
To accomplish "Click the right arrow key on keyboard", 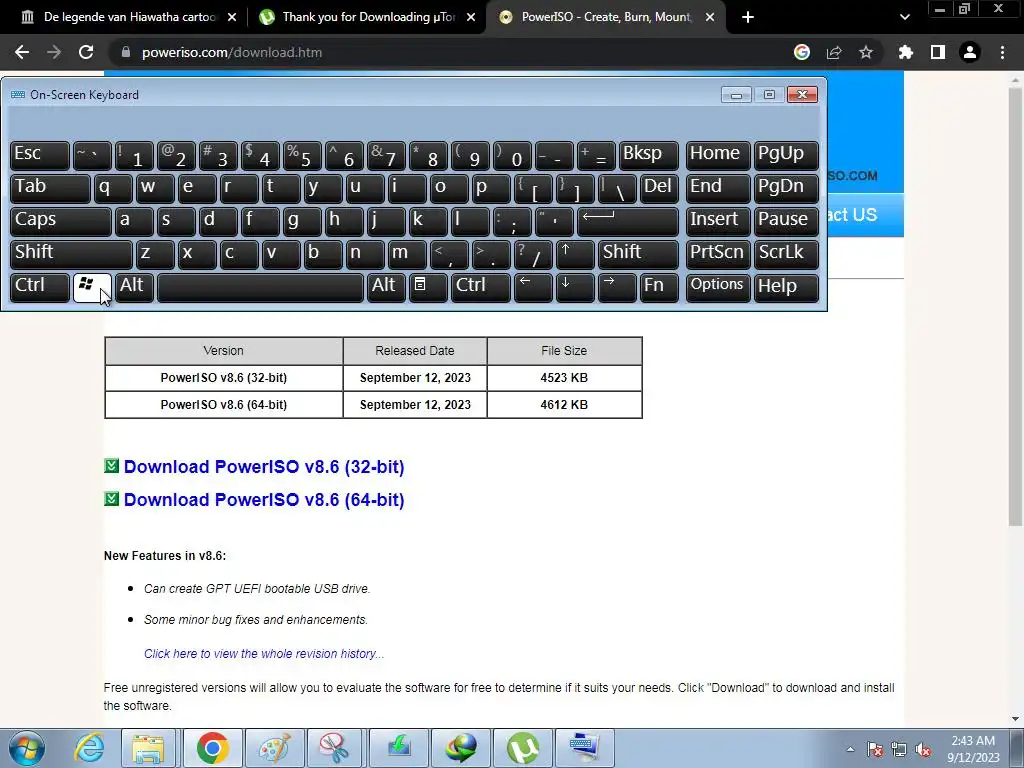I will point(616,287).
